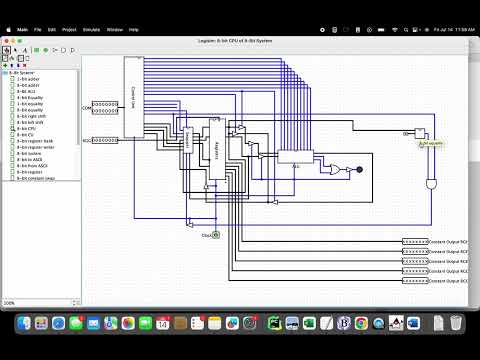The width and height of the screenshot is (480, 360).
Task: Open the Edit menu
Action: pos(52,30)
